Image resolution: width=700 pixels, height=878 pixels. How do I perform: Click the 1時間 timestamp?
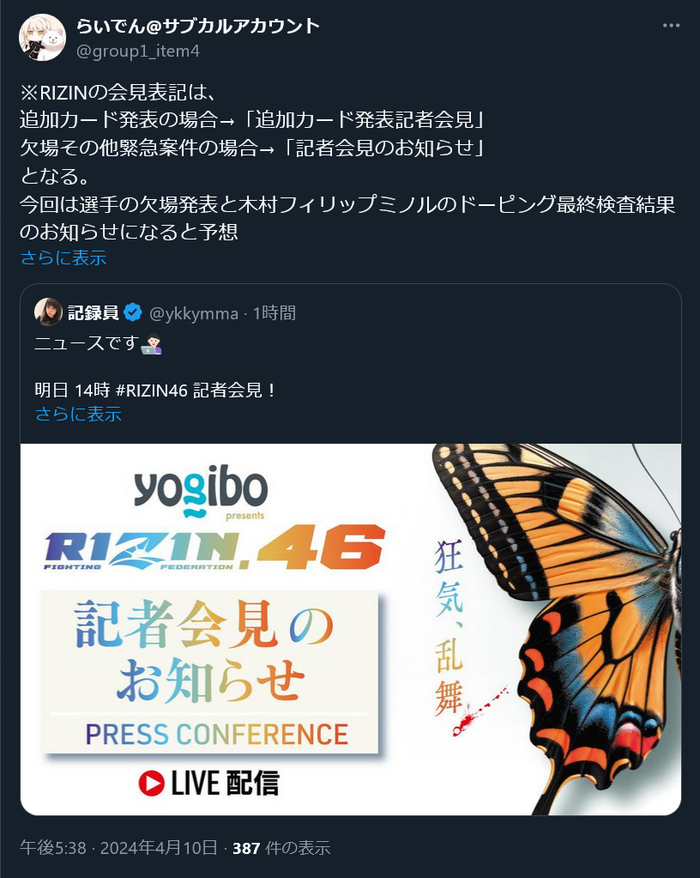pyautogui.click(x=274, y=313)
